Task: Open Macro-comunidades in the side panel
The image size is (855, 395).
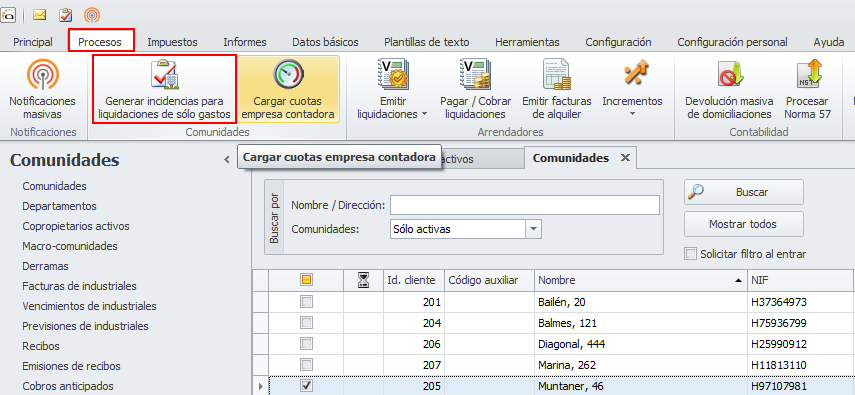Action: [70, 246]
